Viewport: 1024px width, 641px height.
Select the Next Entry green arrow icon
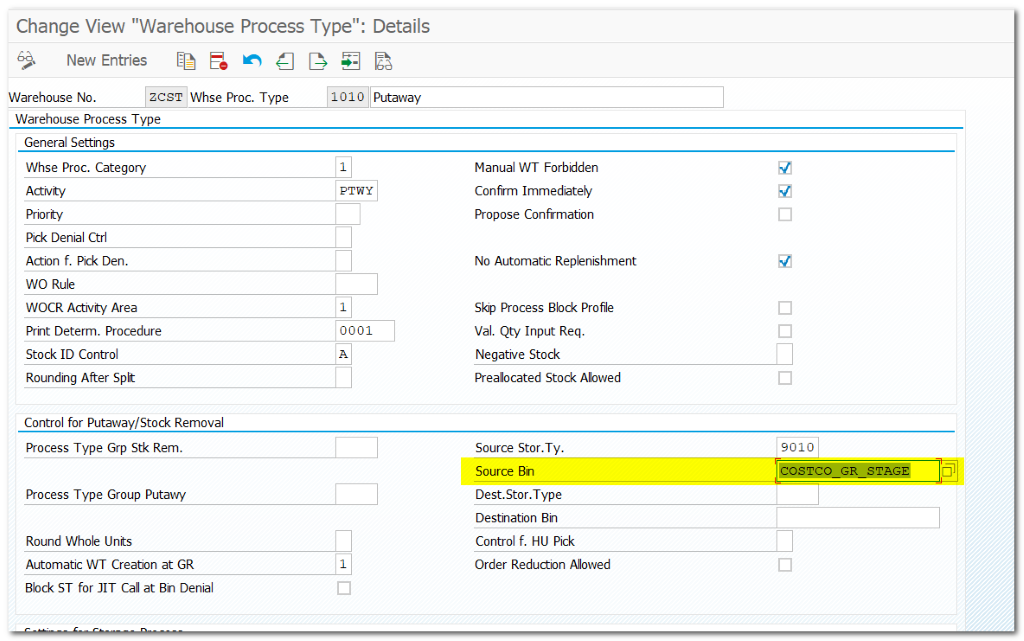coord(318,60)
